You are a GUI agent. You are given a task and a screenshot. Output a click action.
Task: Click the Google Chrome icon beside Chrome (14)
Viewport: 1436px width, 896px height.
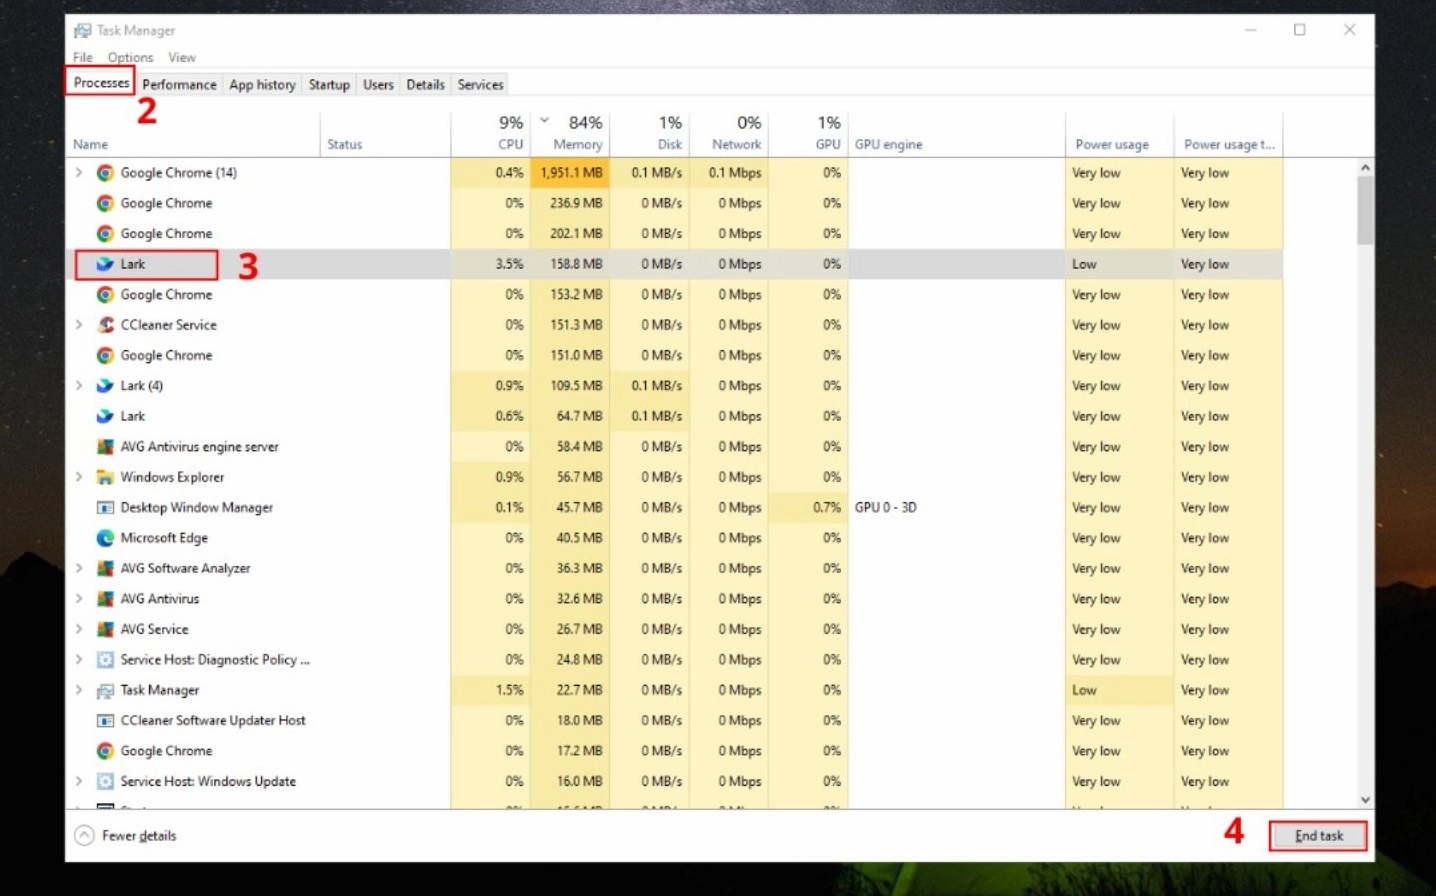(x=104, y=172)
